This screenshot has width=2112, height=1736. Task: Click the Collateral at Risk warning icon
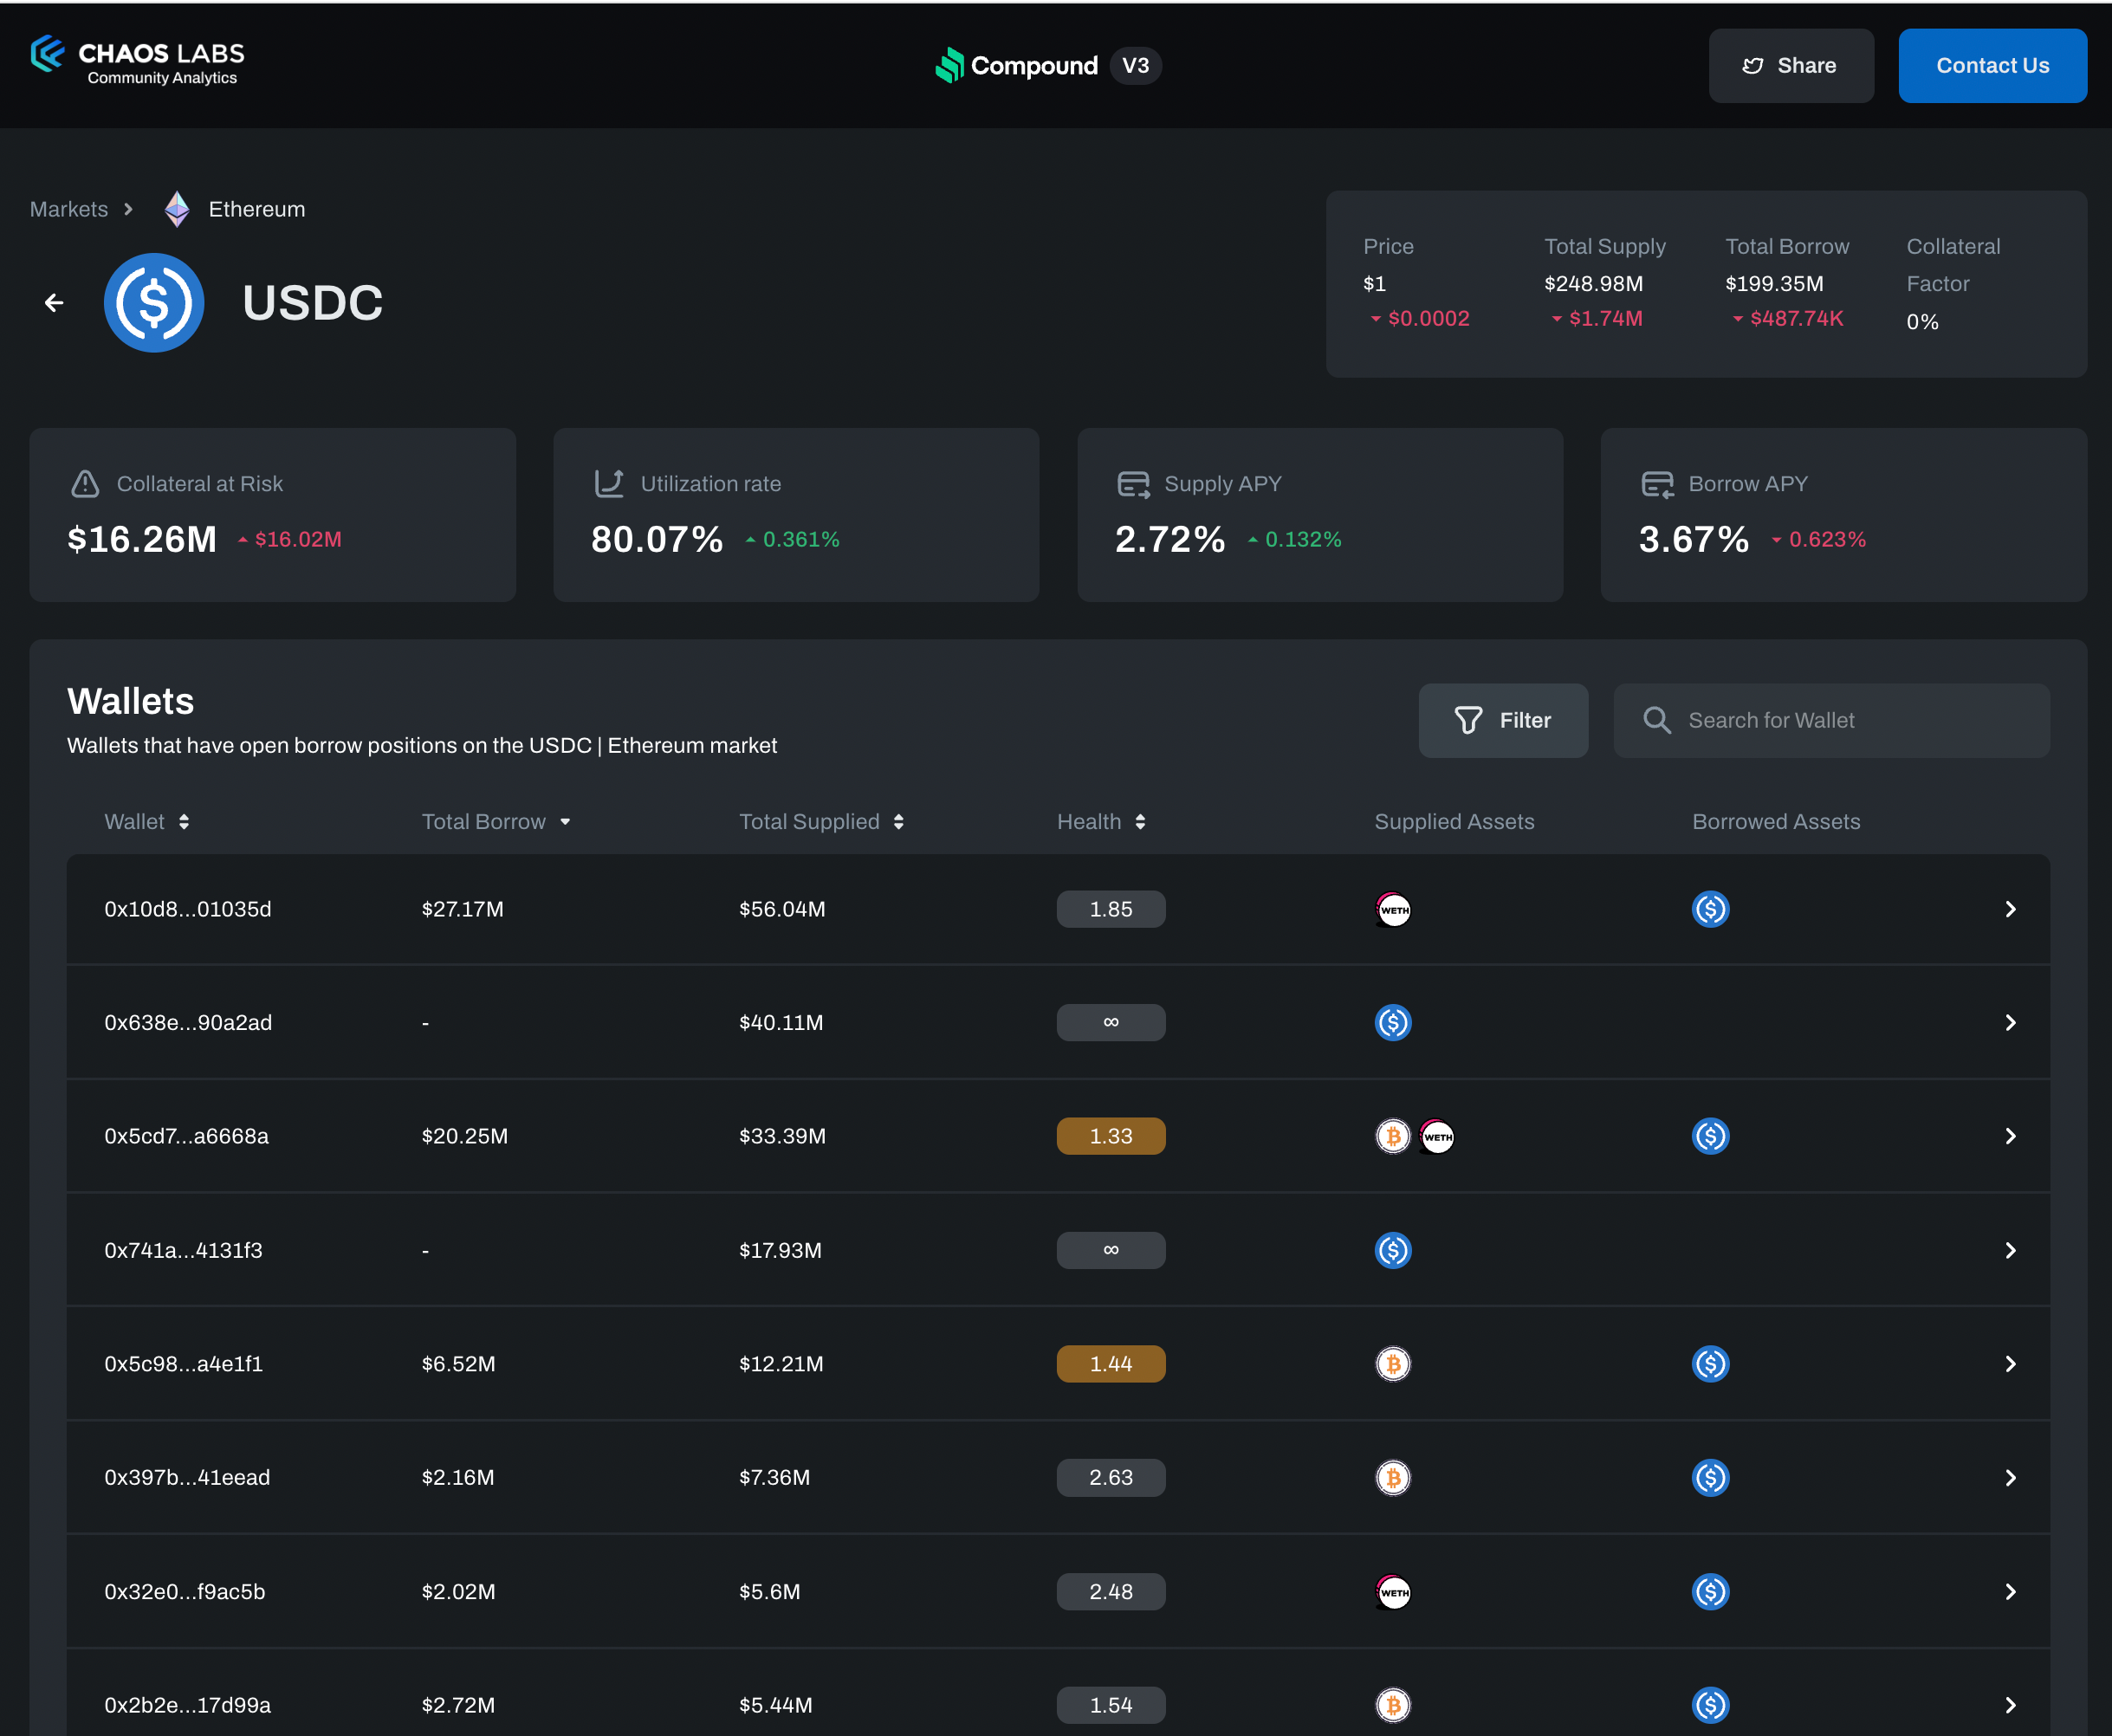[x=85, y=484]
